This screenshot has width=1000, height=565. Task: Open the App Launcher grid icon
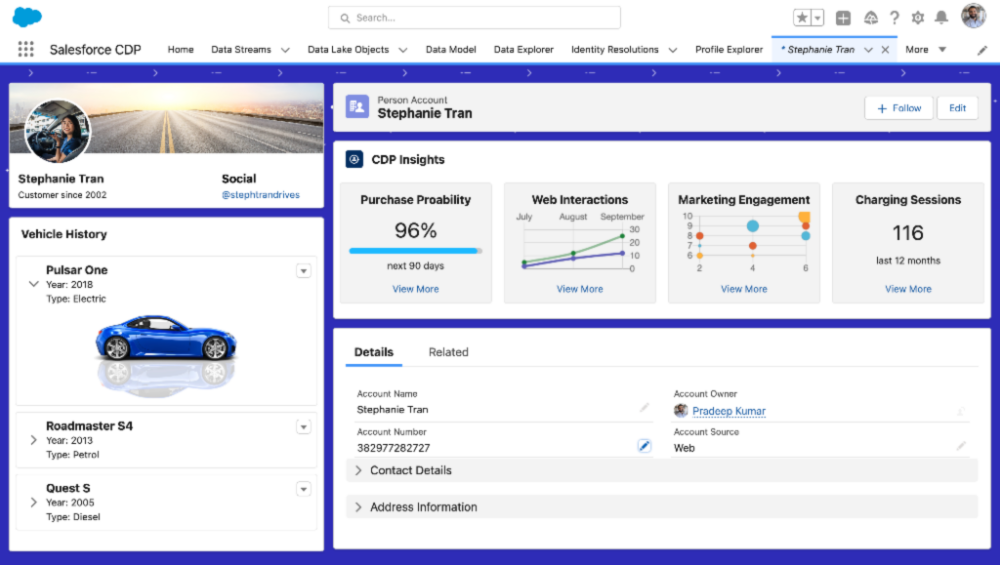point(26,49)
